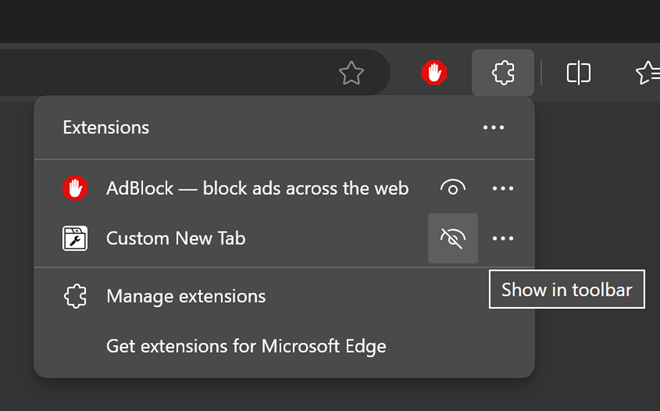This screenshot has height=411, width=660.
Task: Hide AdBlock from toolbar using its eye icon
Action: pos(453,188)
